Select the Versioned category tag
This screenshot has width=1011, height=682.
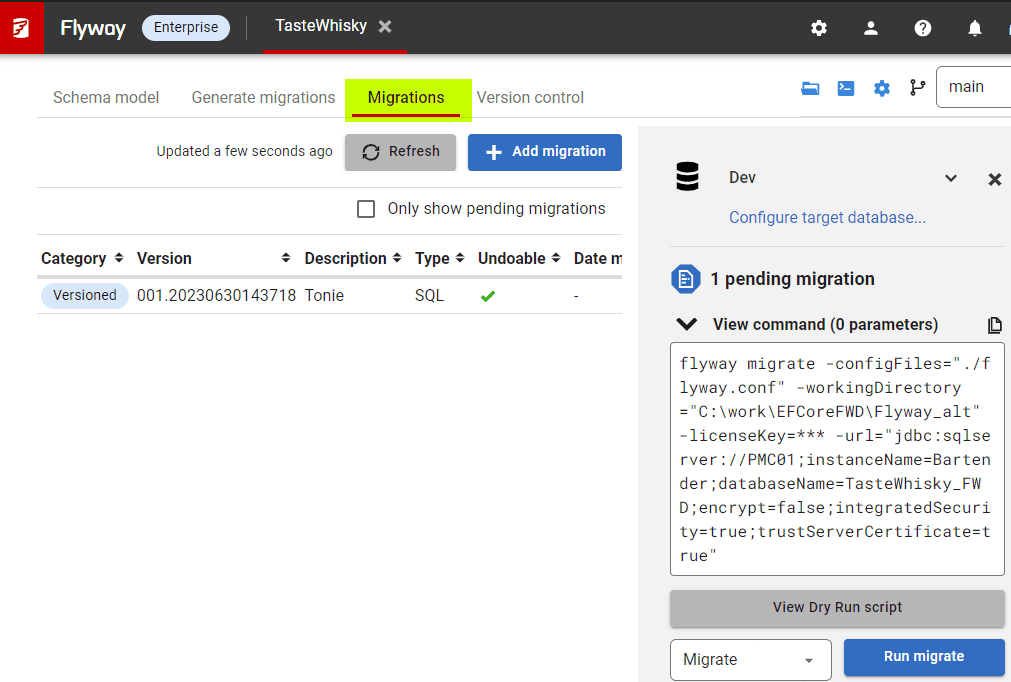[x=84, y=295]
